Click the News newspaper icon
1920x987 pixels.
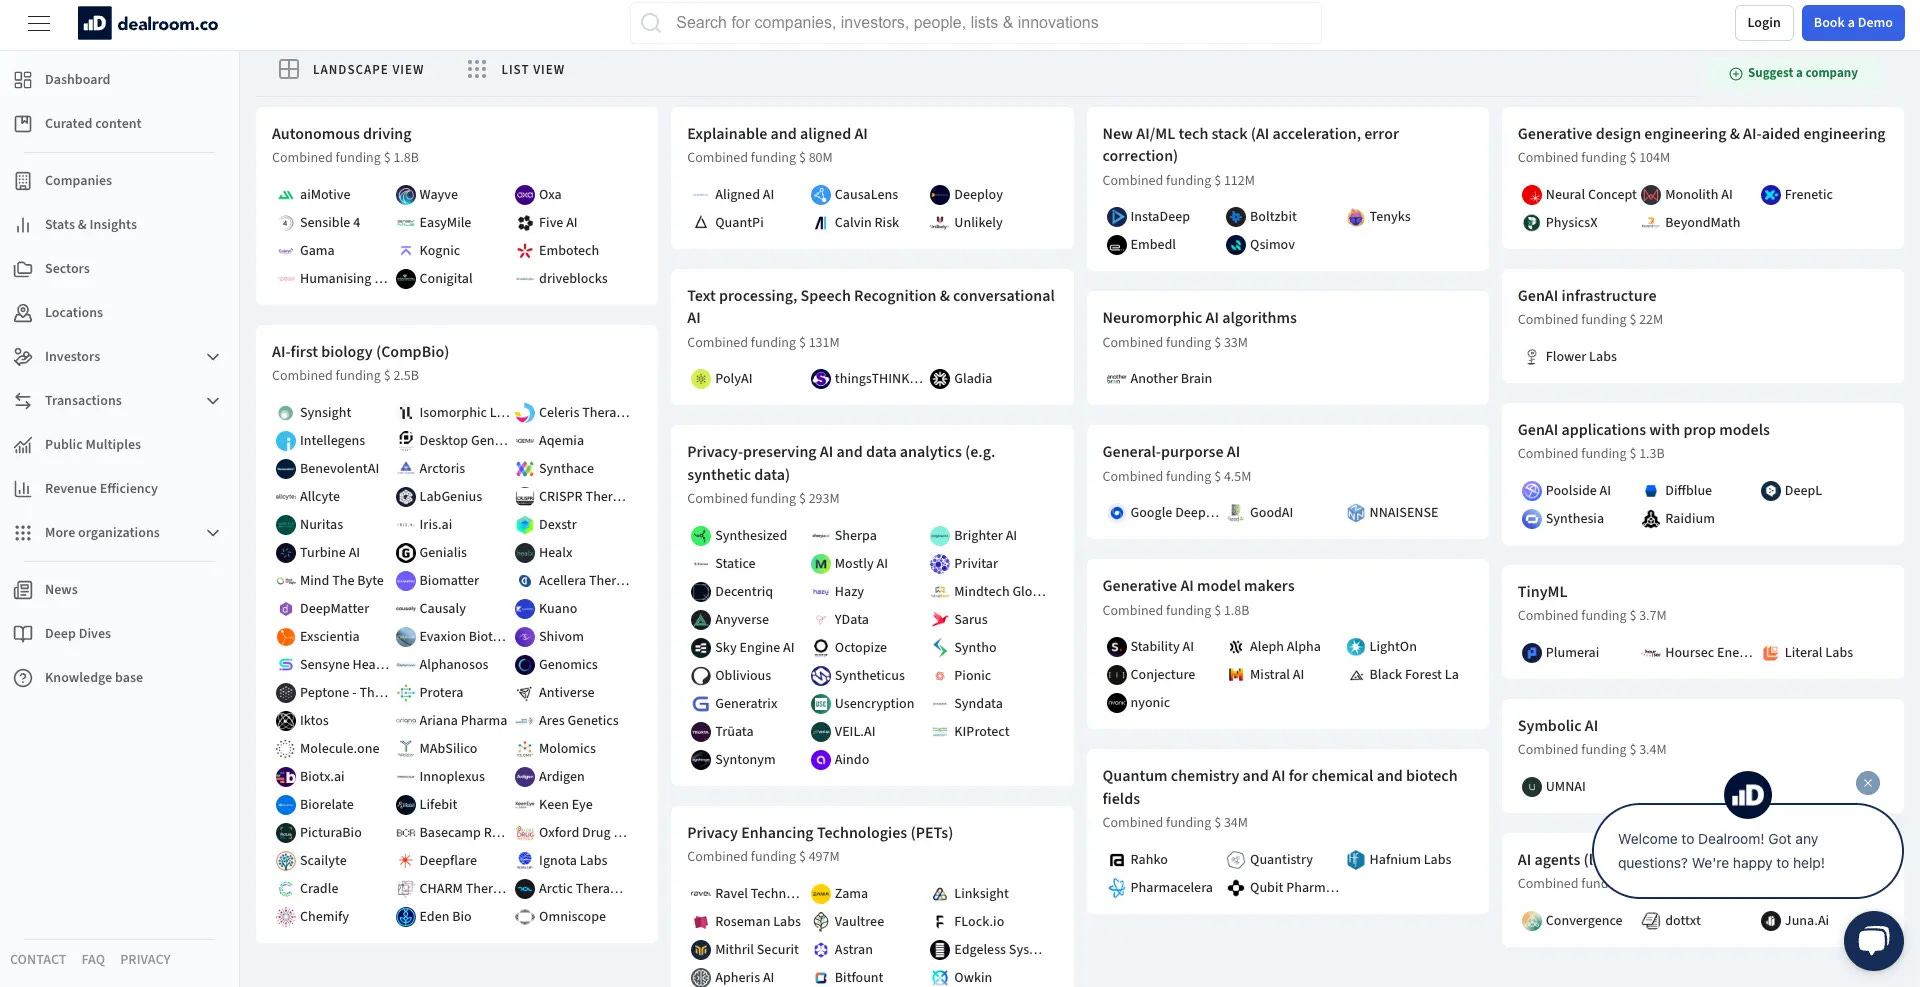(x=23, y=590)
